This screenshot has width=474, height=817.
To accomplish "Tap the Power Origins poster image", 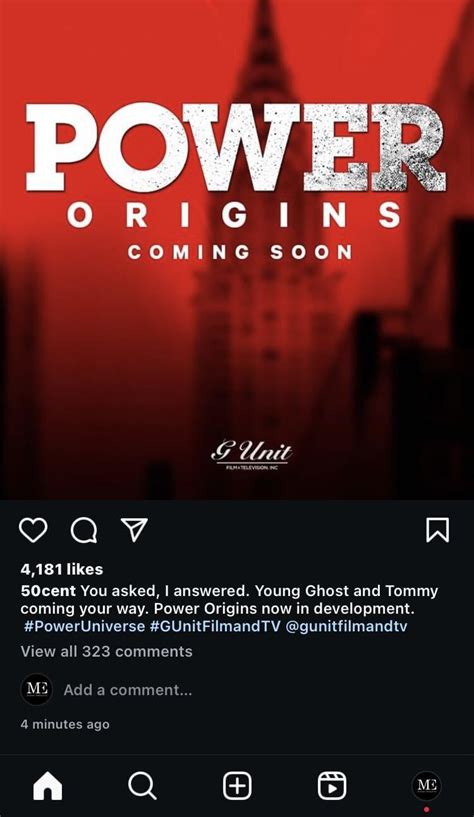I will (237, 250).
